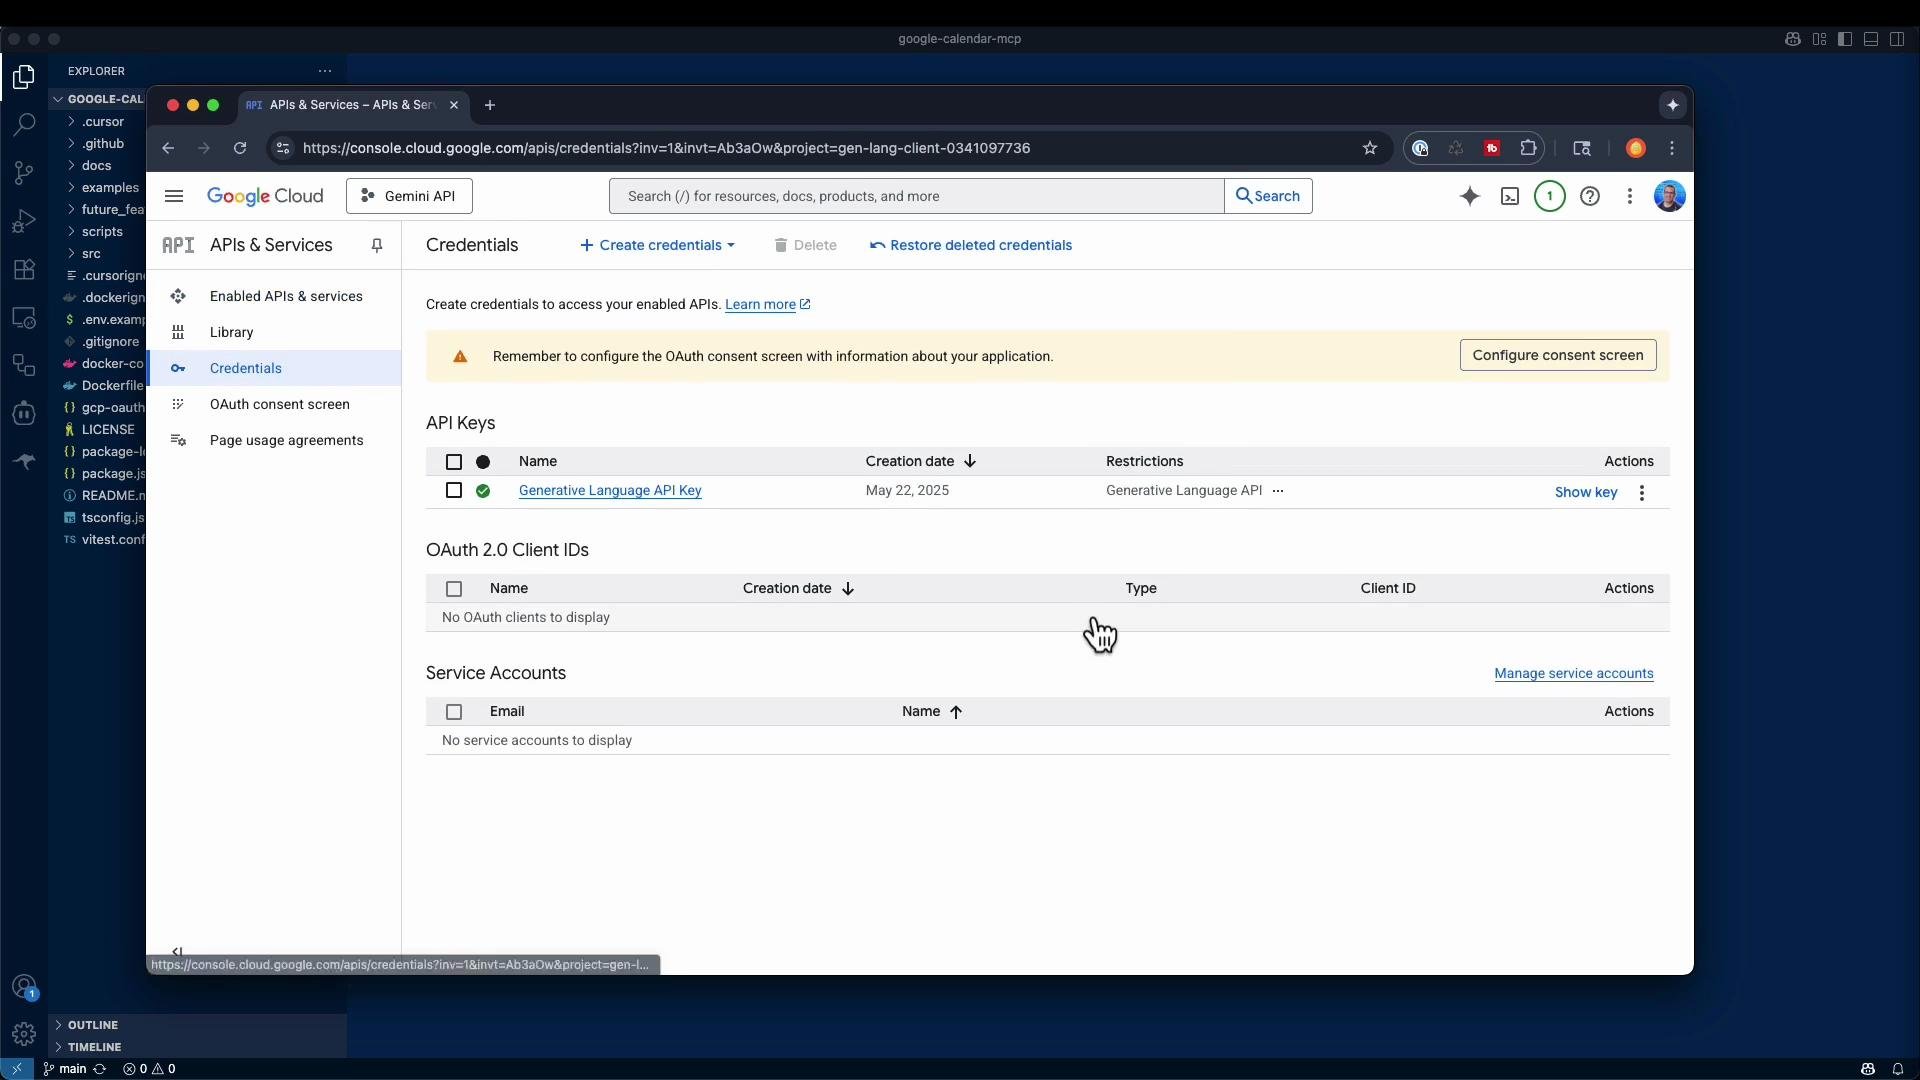The width and height of the screenshot is (1920, 1080).
Task: Sort Service Accounts by Name column
Action: [932, 711]
